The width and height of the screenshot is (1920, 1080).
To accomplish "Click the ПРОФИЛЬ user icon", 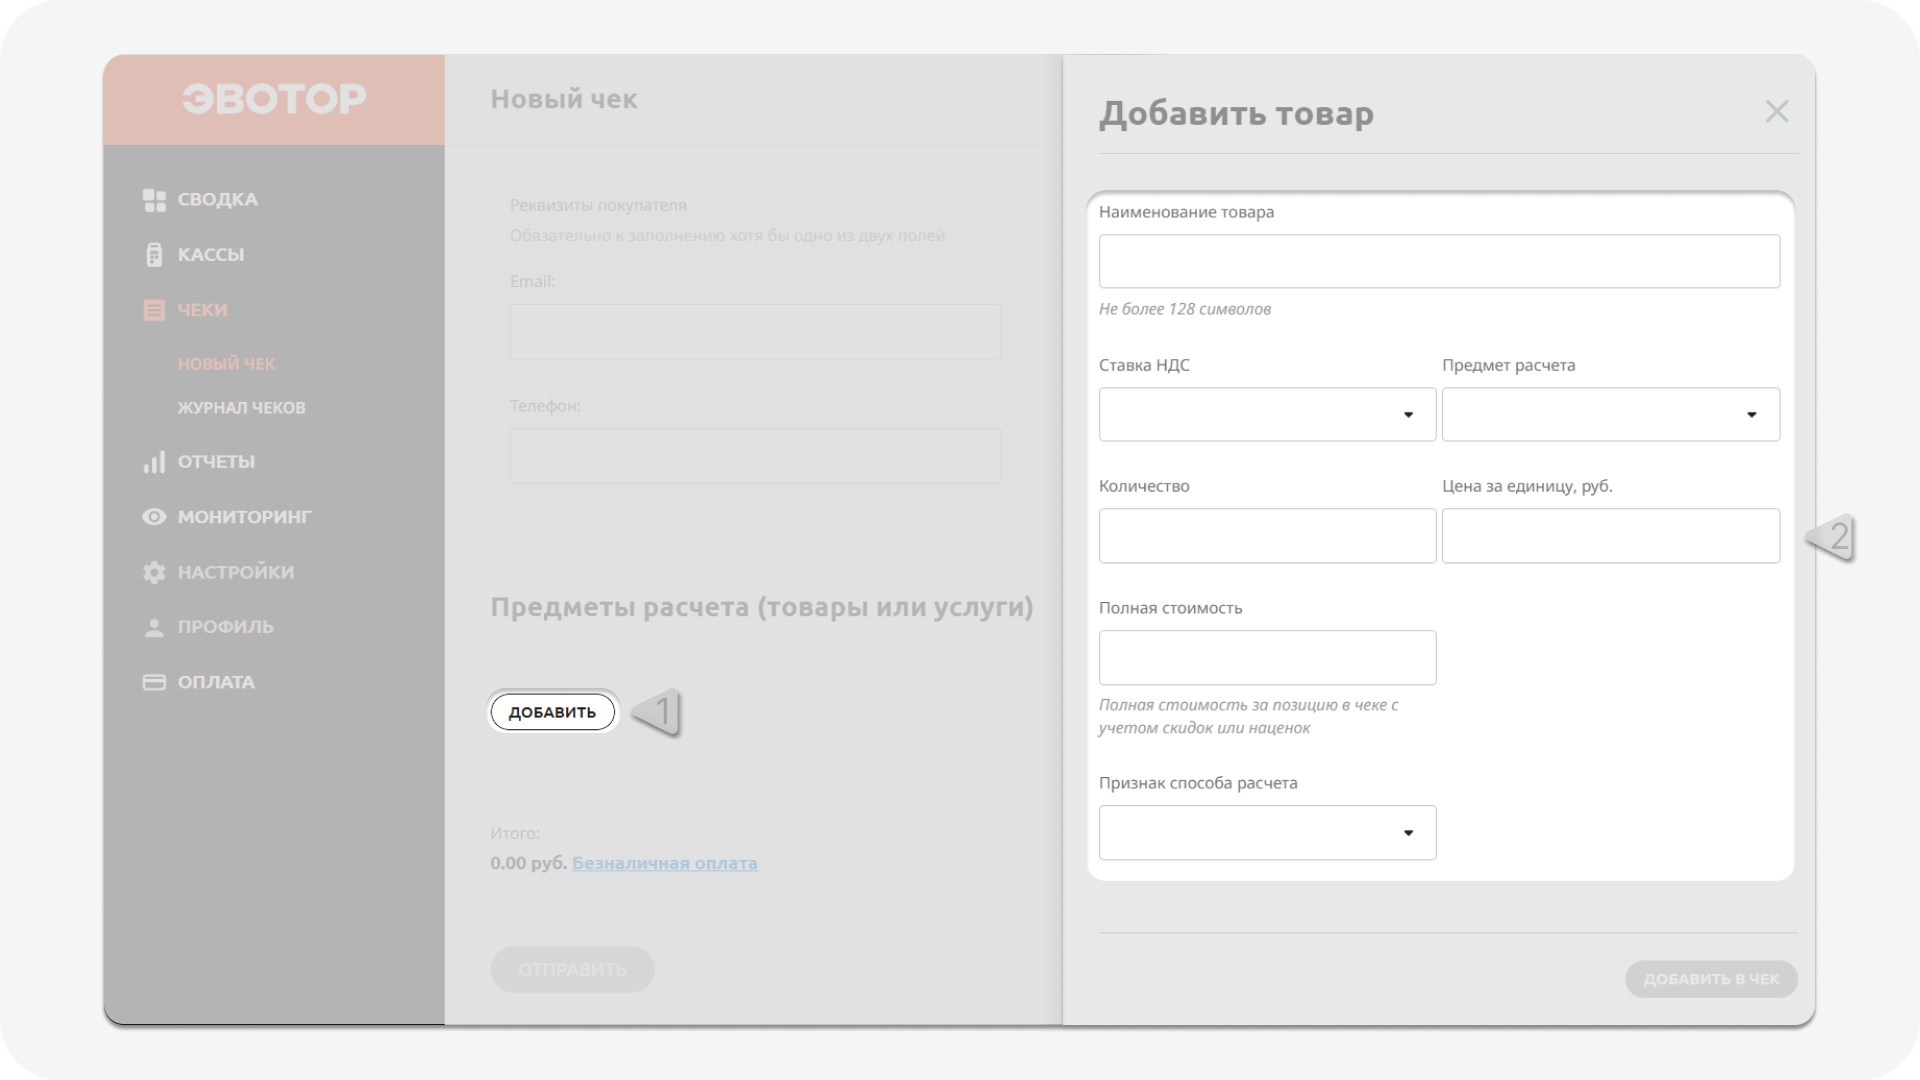I will pos(155,627).
